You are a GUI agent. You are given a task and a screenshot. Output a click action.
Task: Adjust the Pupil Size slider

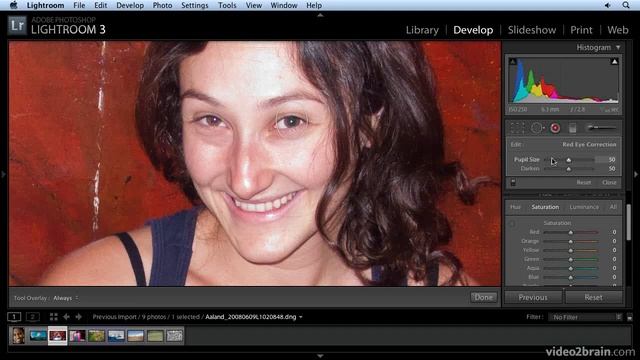(x=569, y=160)
